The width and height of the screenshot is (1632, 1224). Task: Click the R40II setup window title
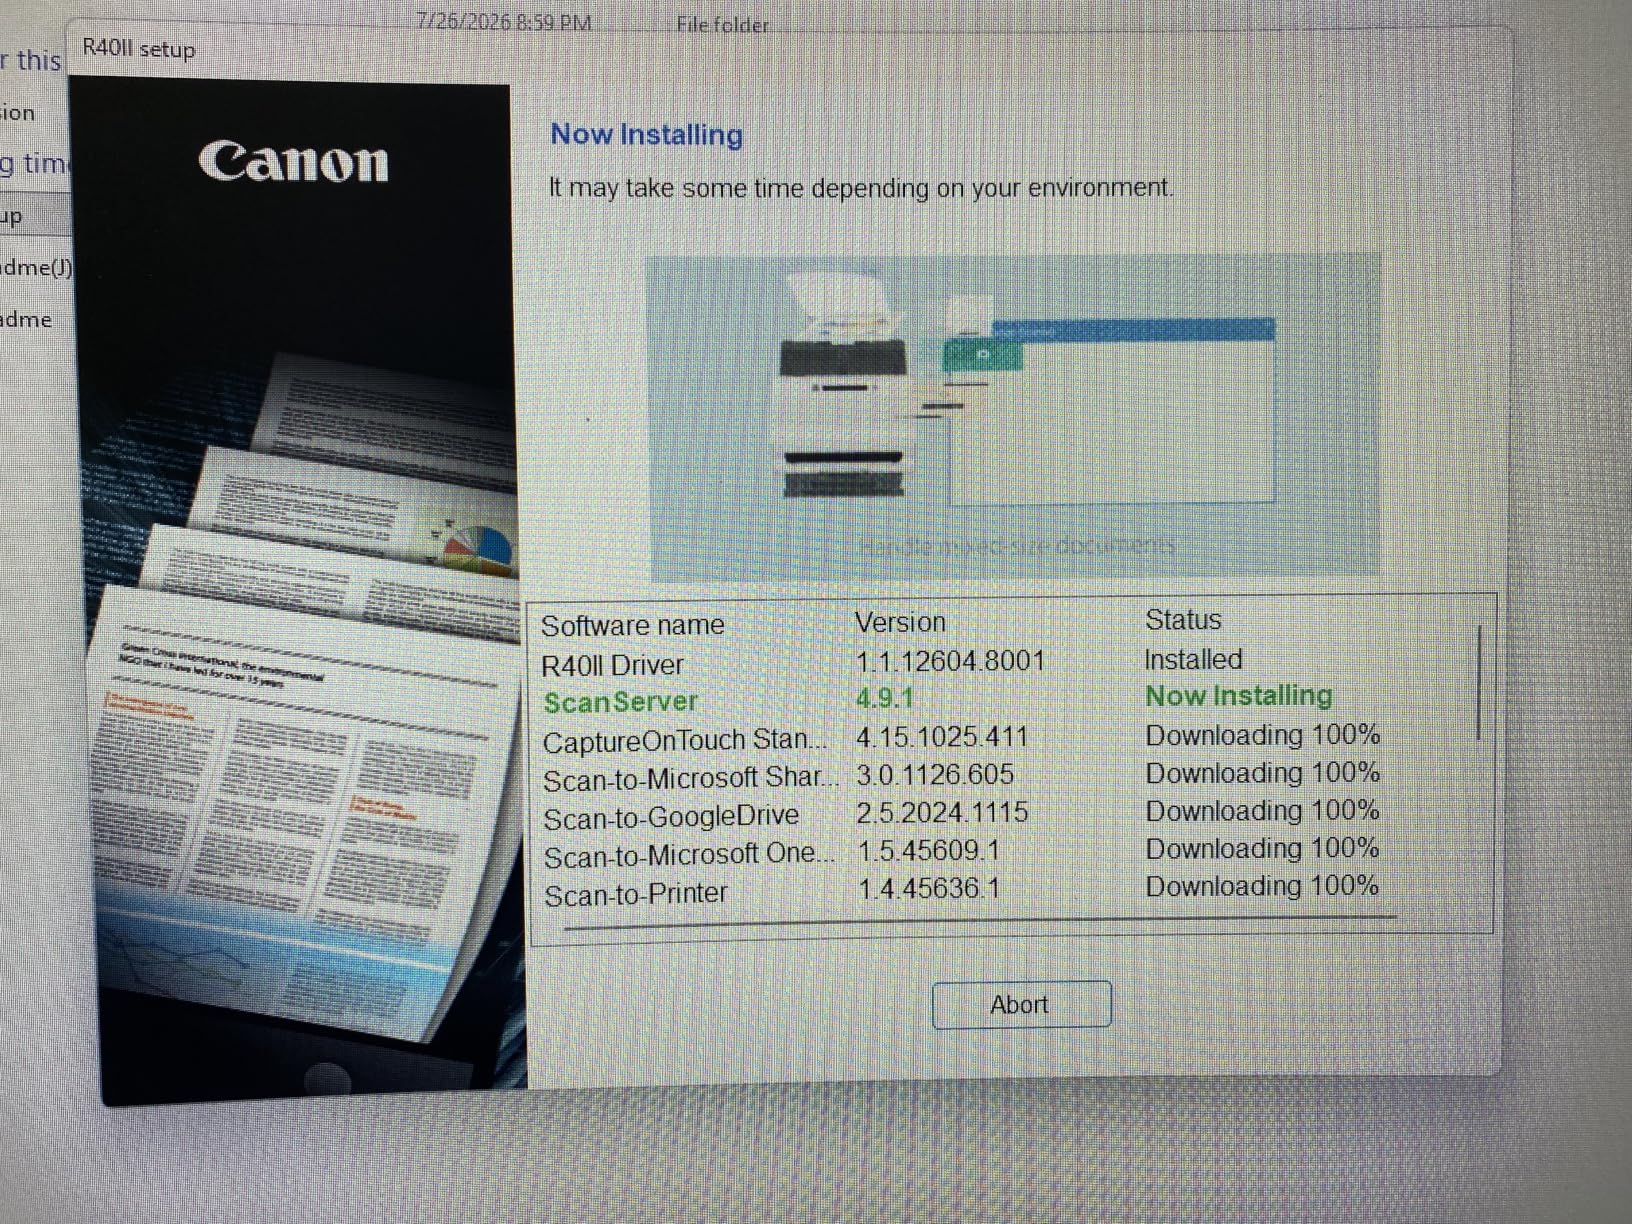[138, 49]
